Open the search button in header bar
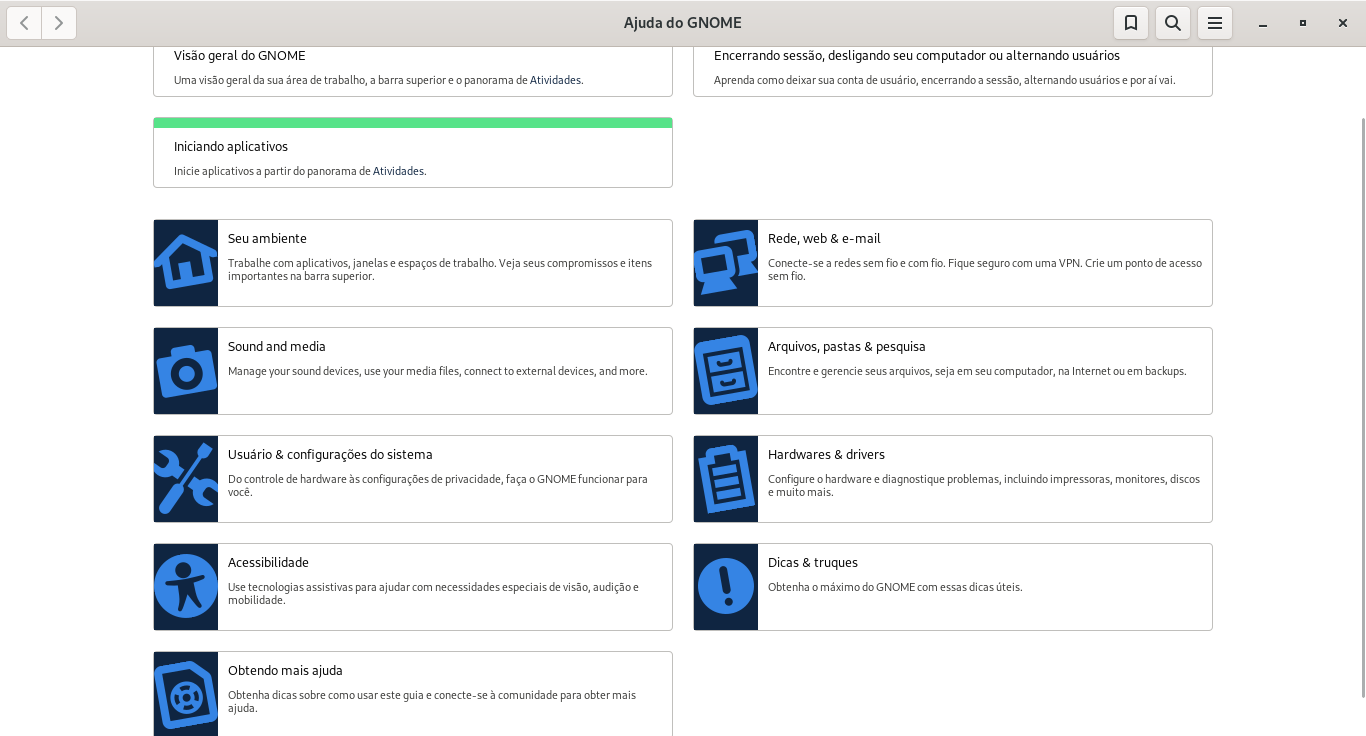This screenshot has height=736, width=1366. point(1173,23)
